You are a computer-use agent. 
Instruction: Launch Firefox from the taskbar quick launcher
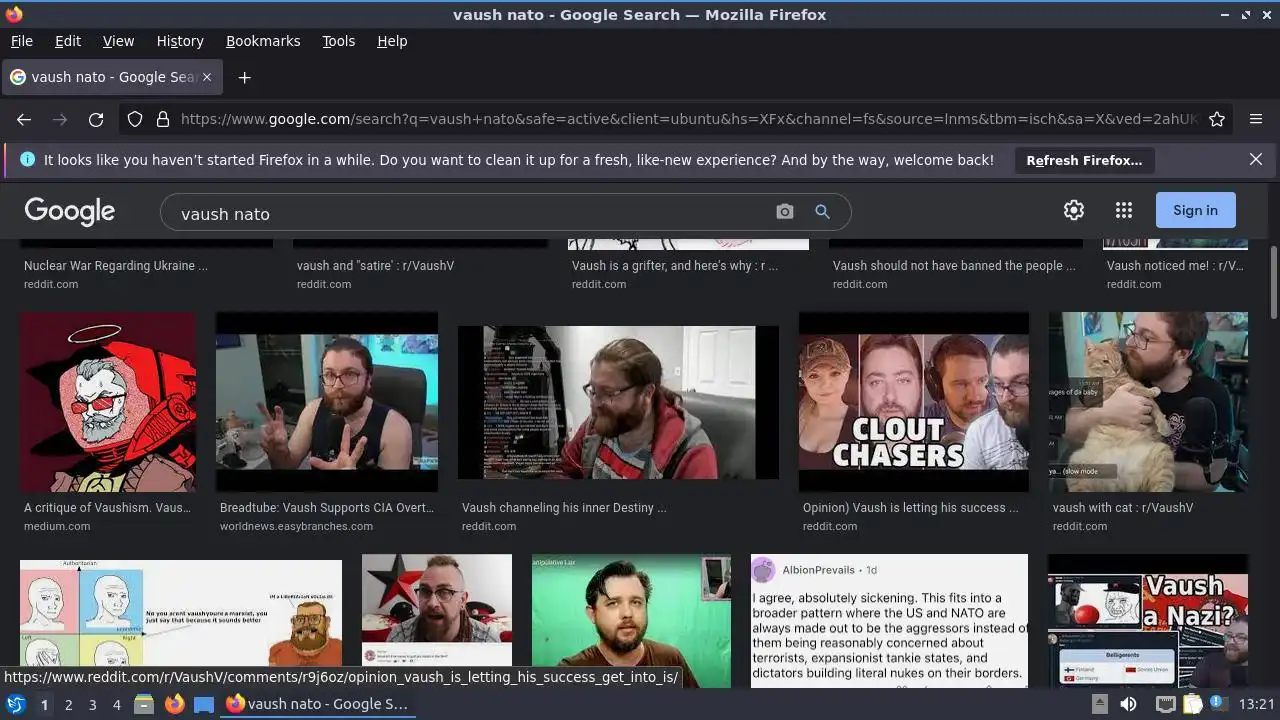174,704
